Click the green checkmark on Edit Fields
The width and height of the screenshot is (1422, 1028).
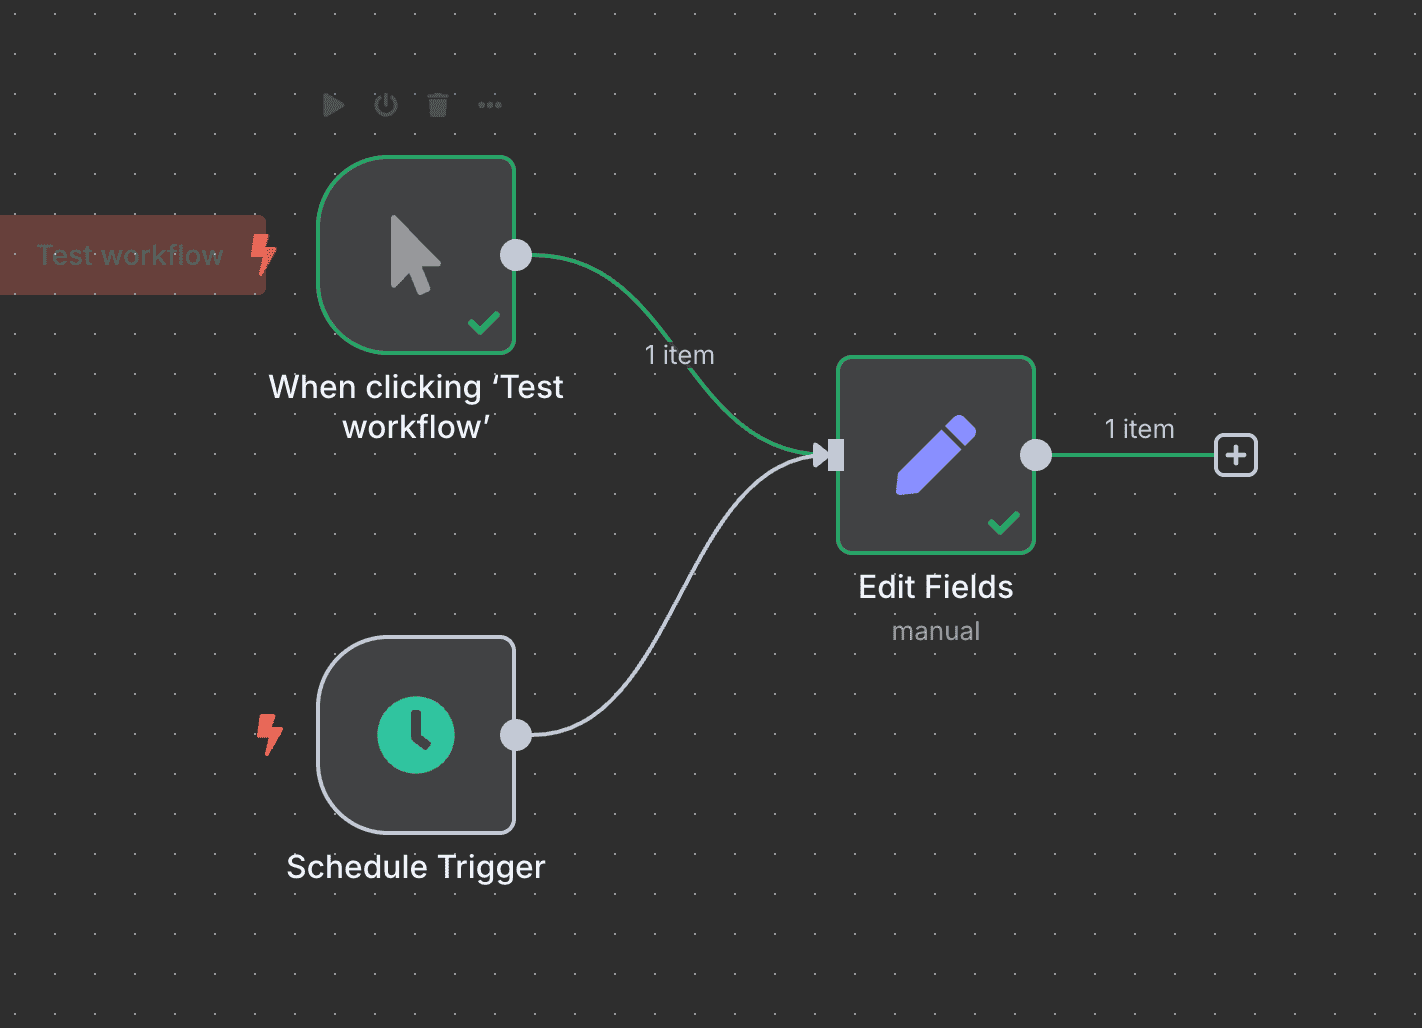pyautogui.click(x=1004, y=523)
